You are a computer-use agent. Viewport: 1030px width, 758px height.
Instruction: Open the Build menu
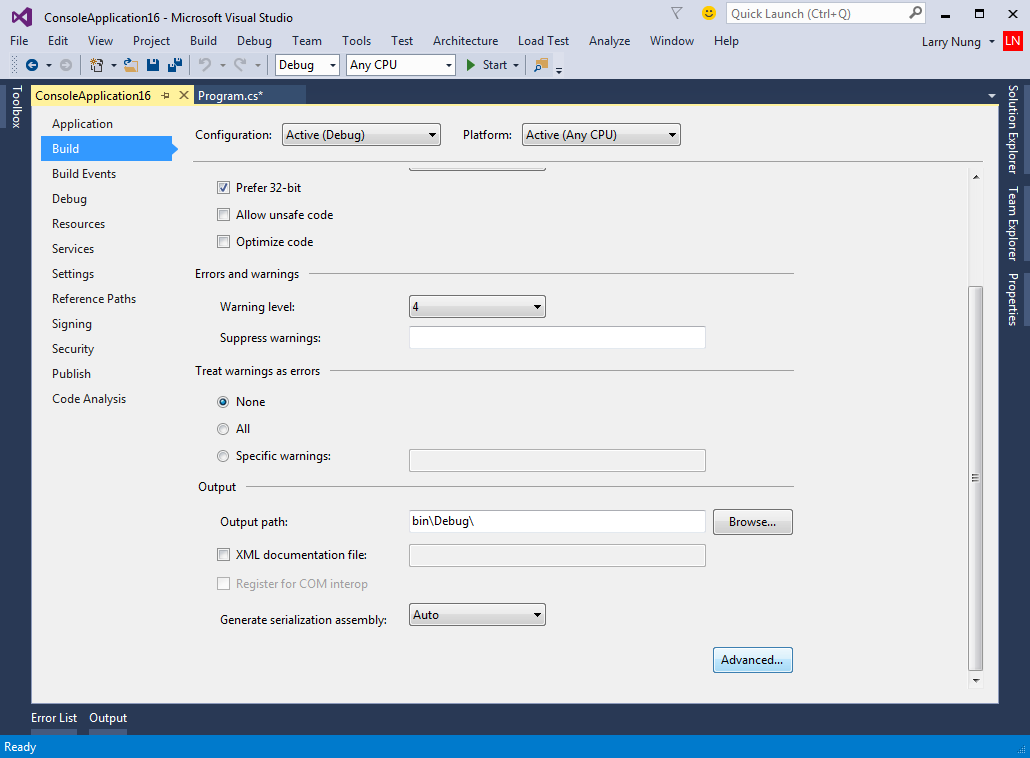(203, 41)
